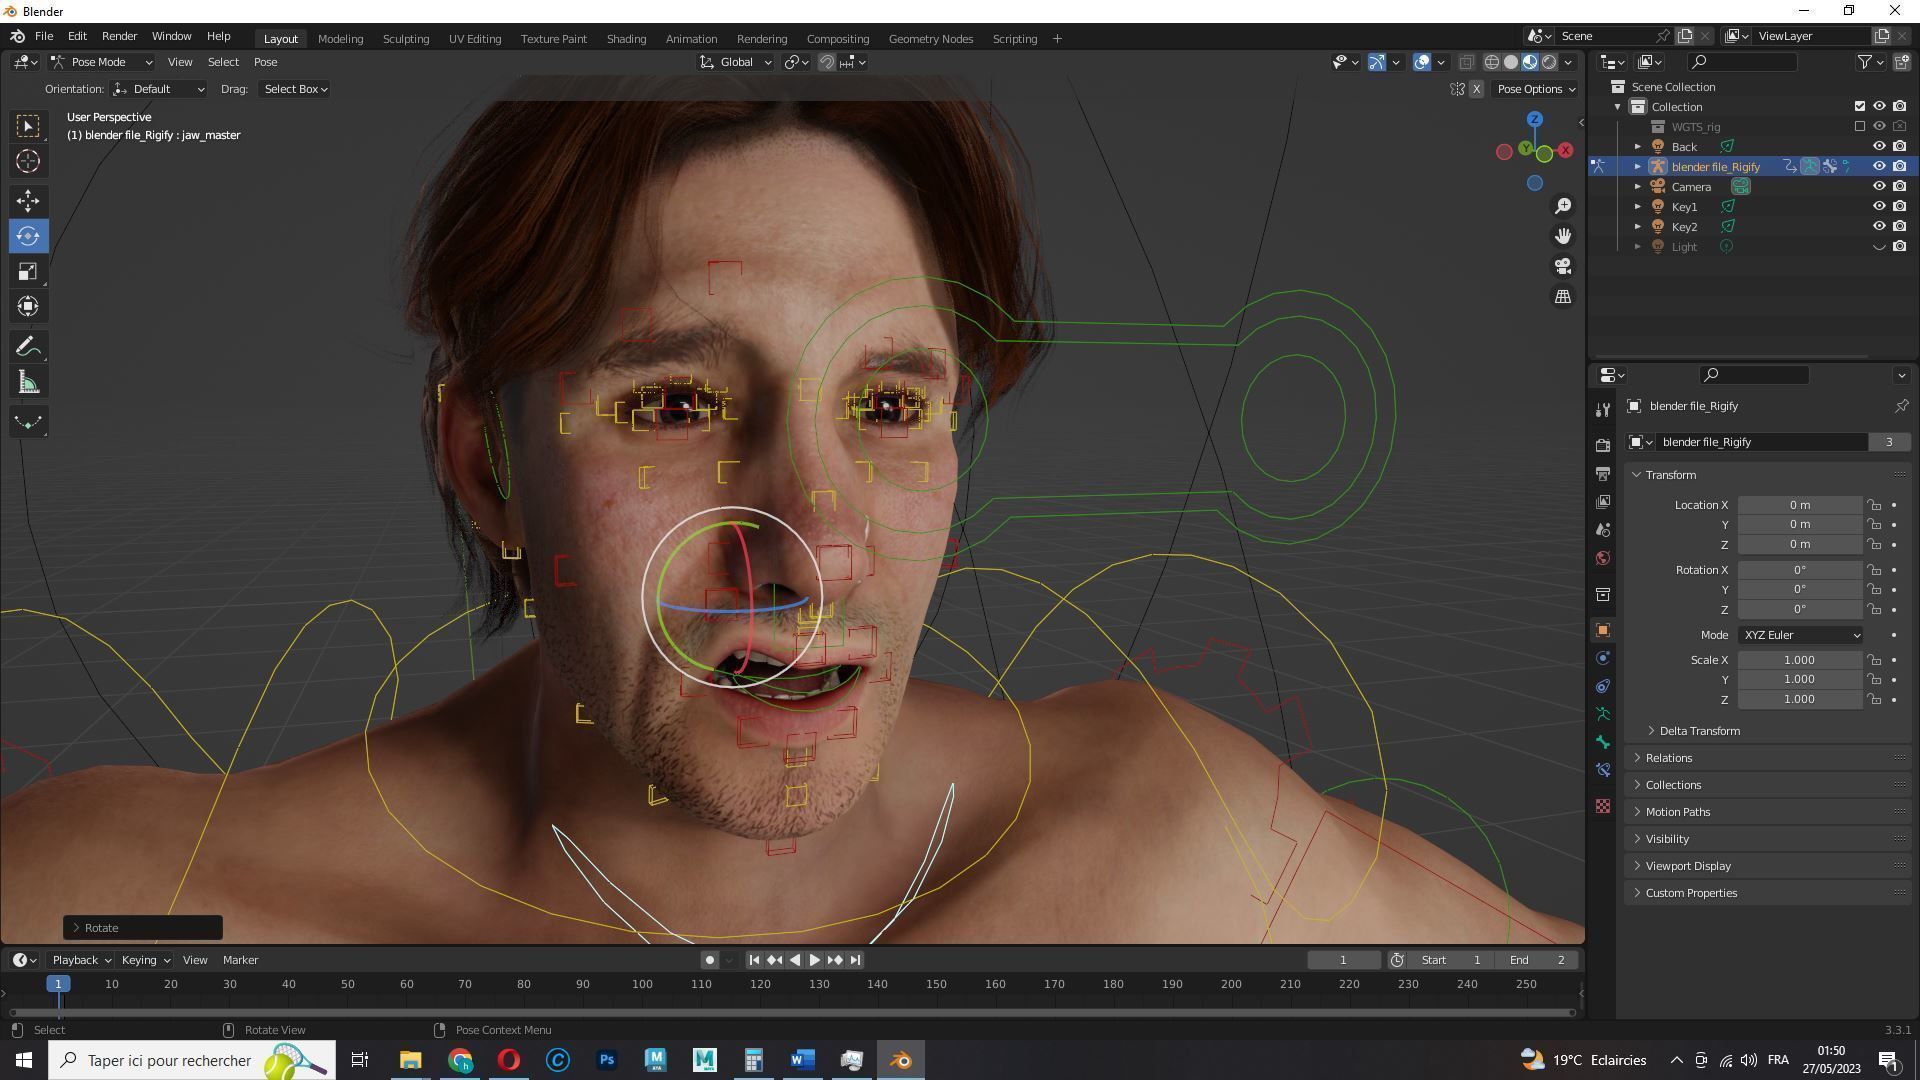Switch to the Sculpting workspace tab
The width and height of the screenshot is (1920, 1080).
[406, 38]
